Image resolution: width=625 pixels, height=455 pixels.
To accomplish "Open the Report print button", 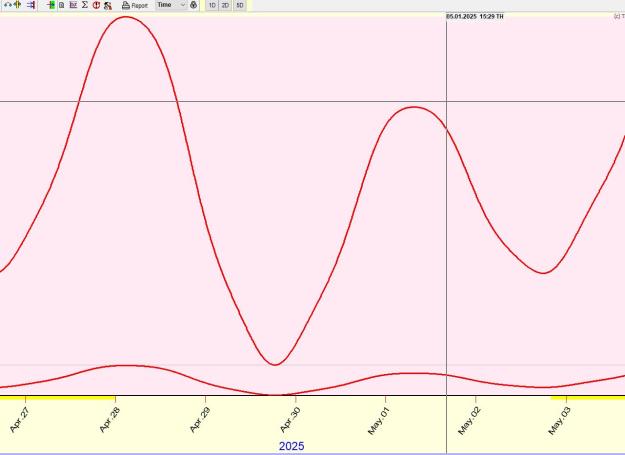I will point(135,6).
